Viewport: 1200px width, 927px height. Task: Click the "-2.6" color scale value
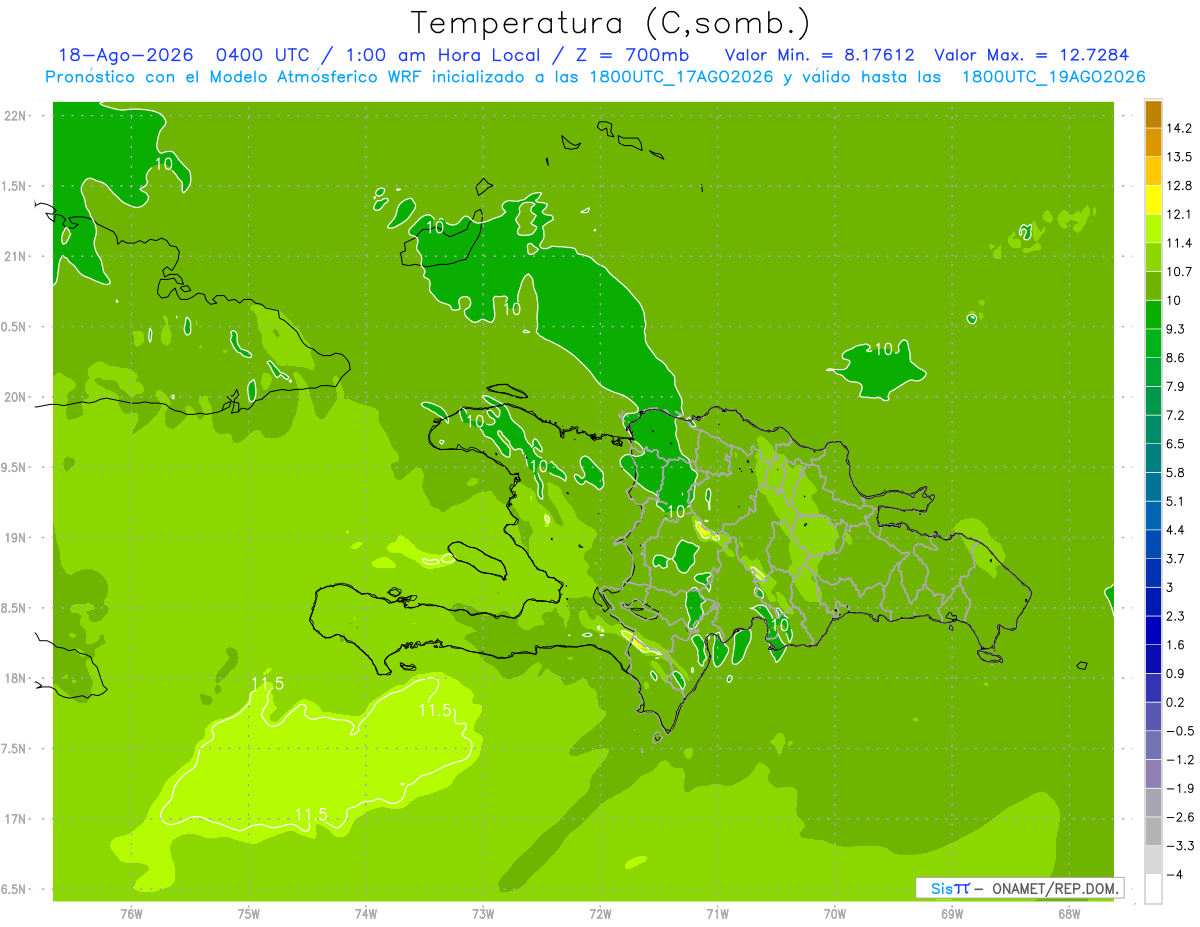[1180, 817]
